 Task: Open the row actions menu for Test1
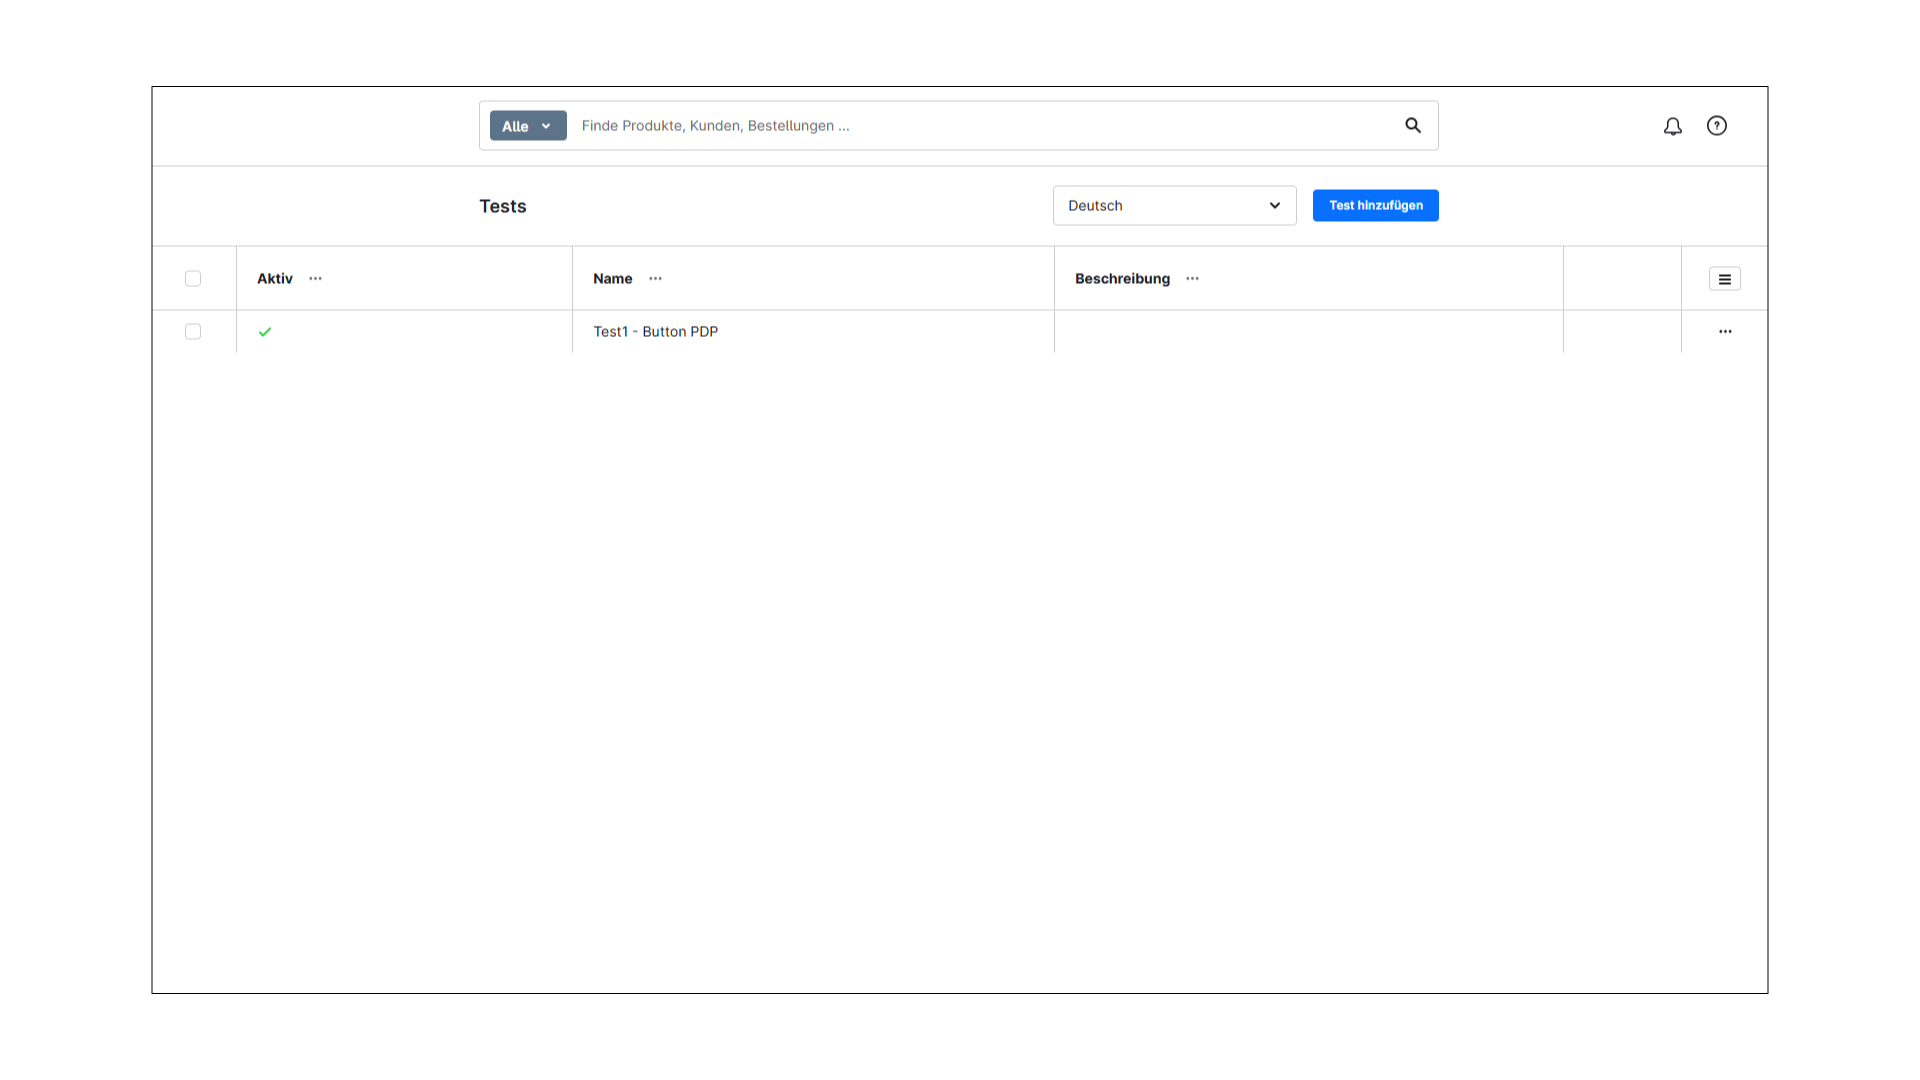(1725, 331)
